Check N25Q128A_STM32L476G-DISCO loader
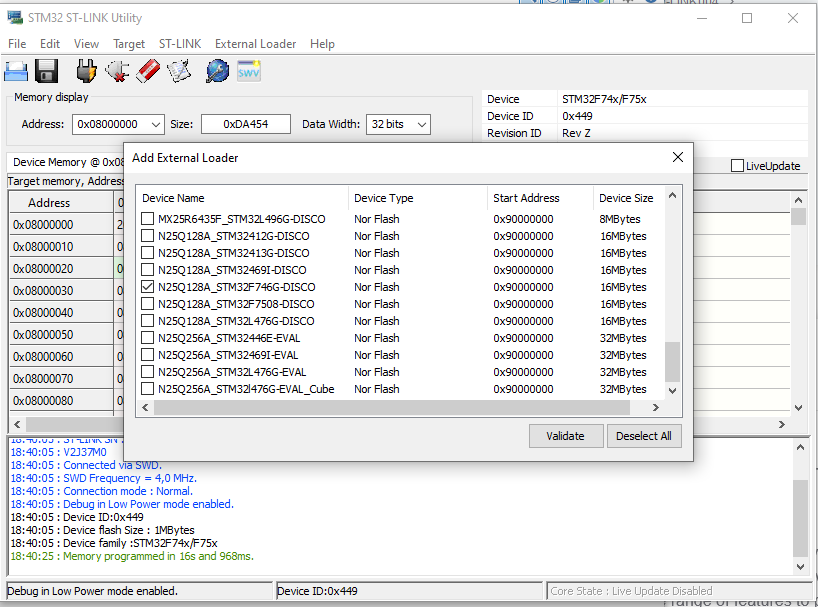818x607 pixels. click(x=148, y=321)
